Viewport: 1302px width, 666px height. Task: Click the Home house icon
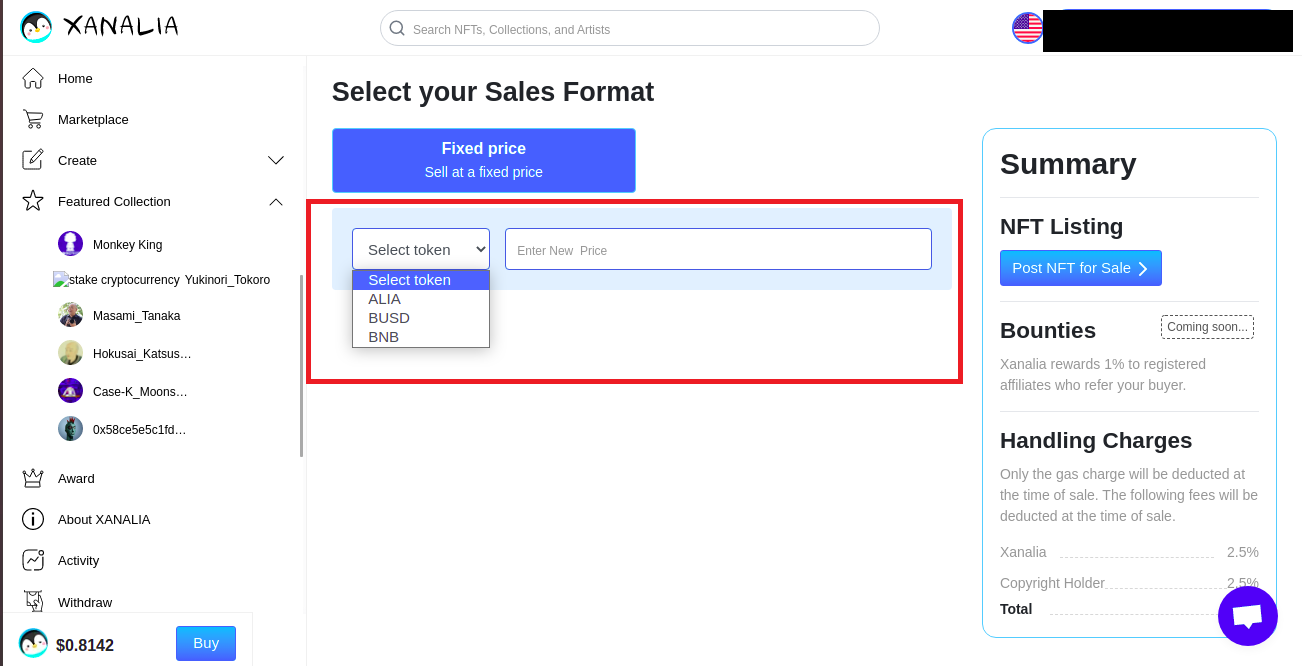[x=33, y=78]
